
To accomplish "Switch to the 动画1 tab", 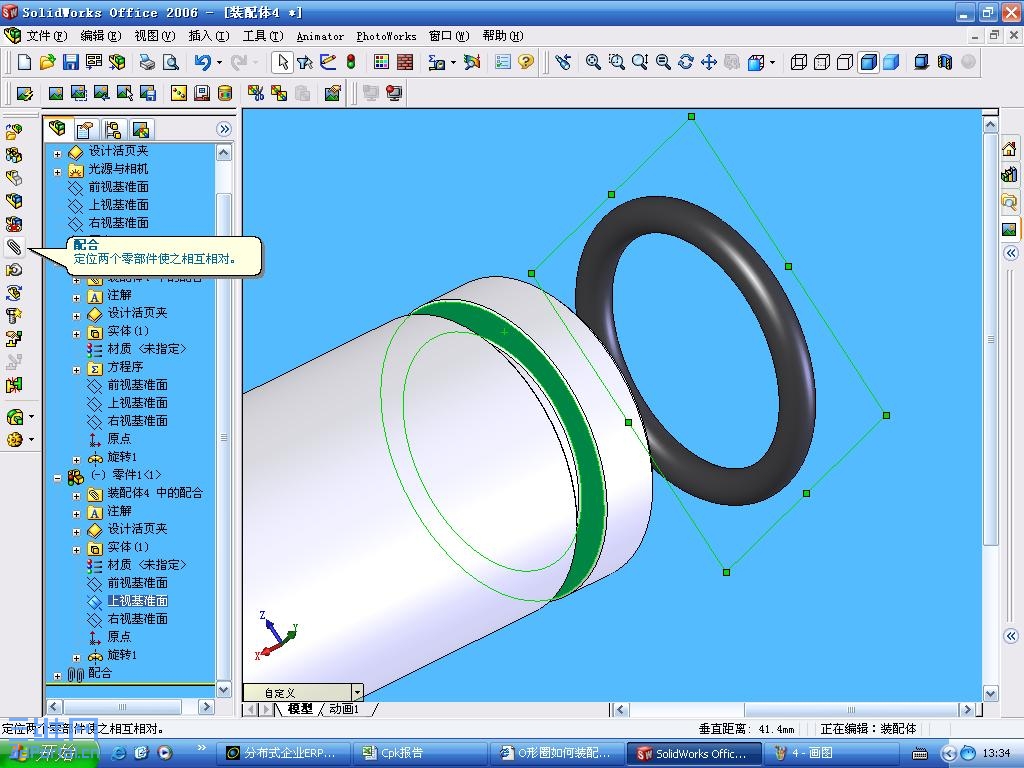I will pos(344,709).
